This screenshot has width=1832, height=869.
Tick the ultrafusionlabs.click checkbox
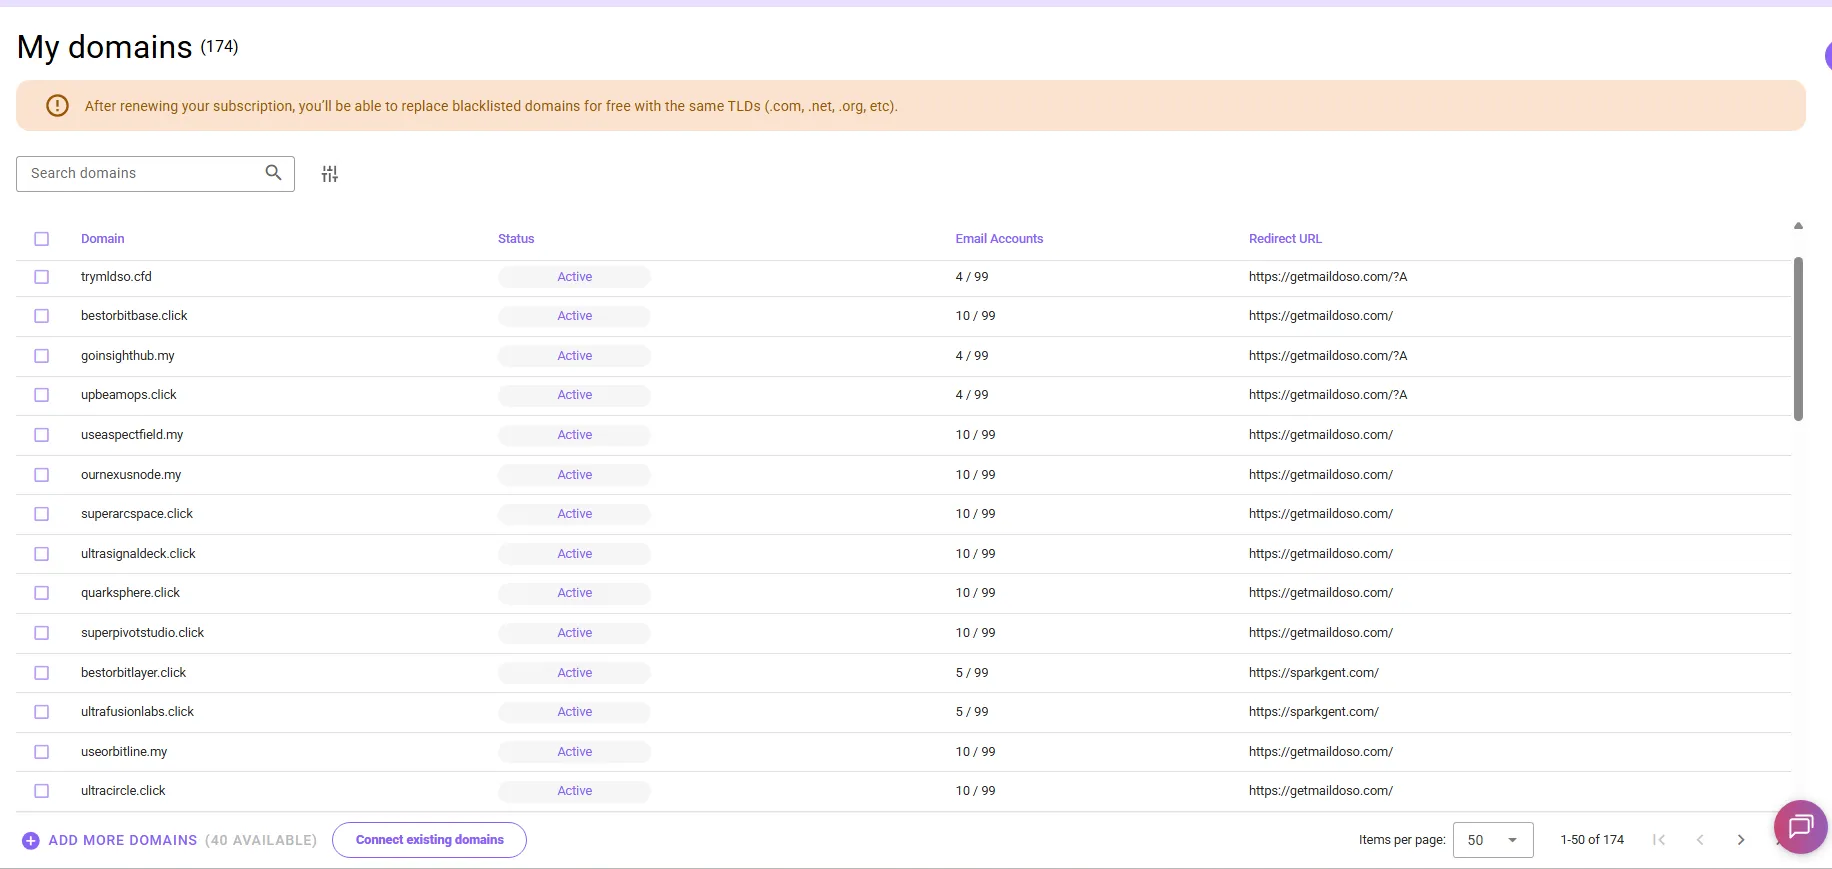click(41, 712)
